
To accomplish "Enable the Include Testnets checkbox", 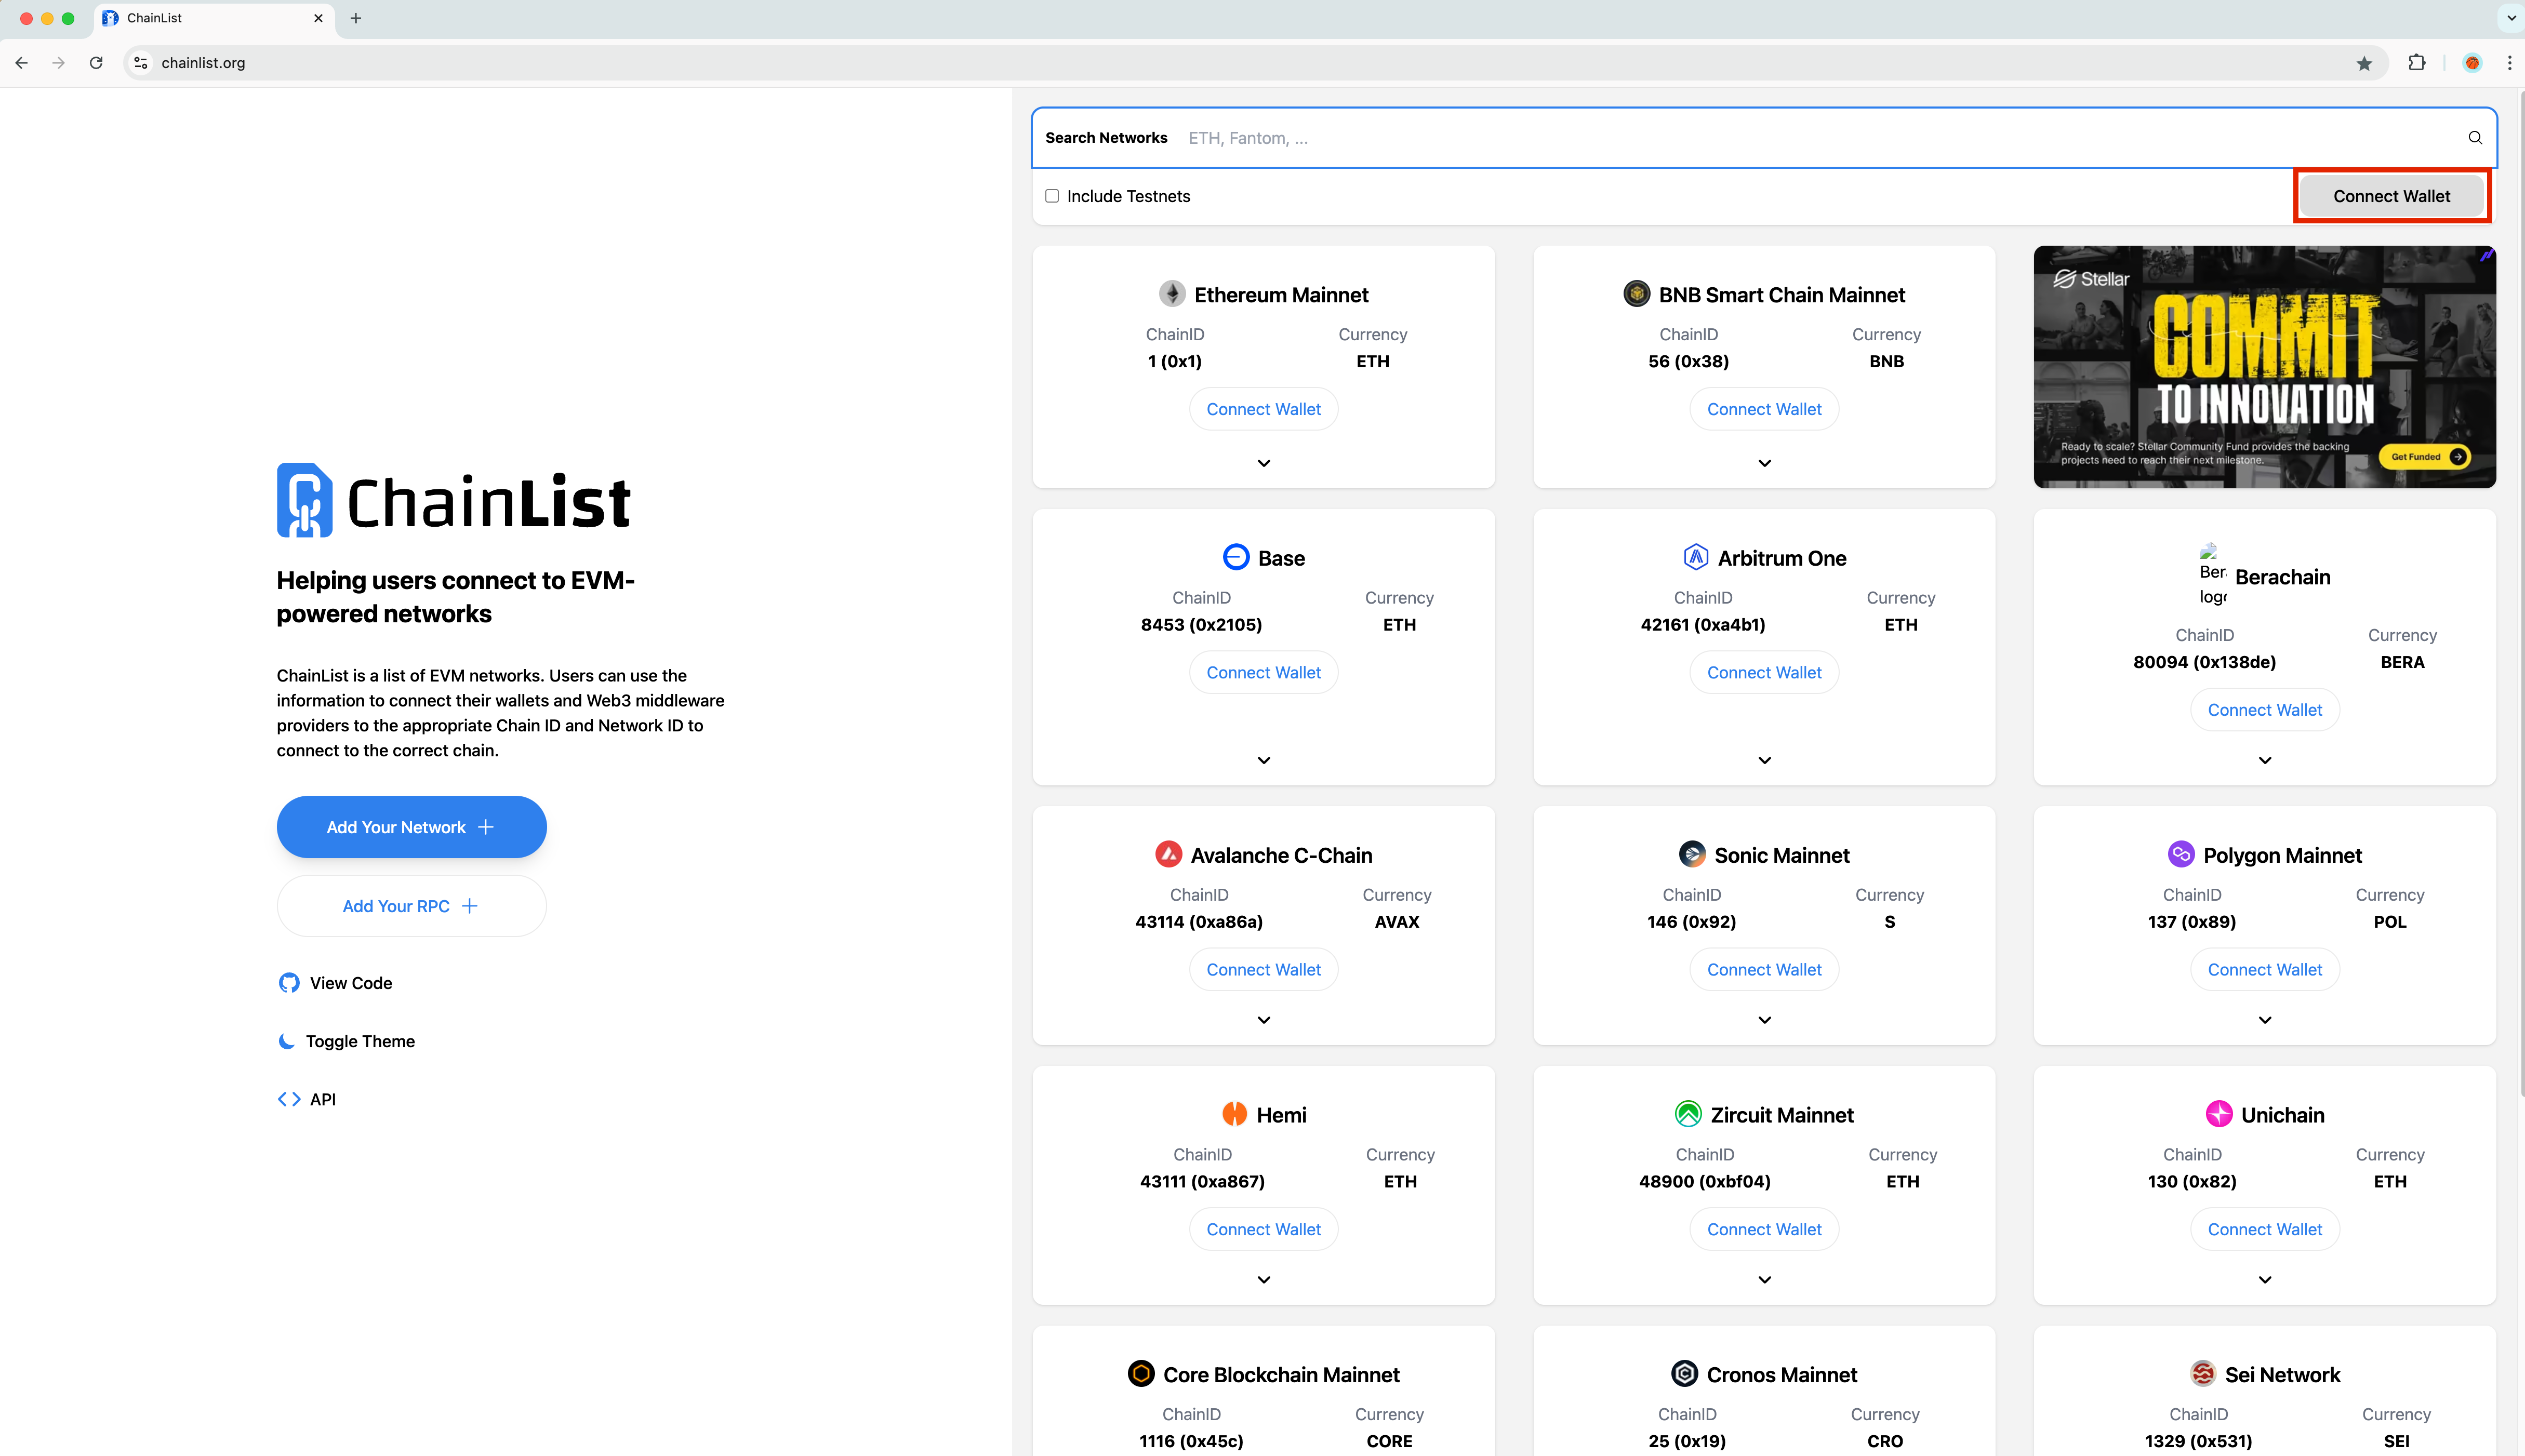I will [1052, 196].
